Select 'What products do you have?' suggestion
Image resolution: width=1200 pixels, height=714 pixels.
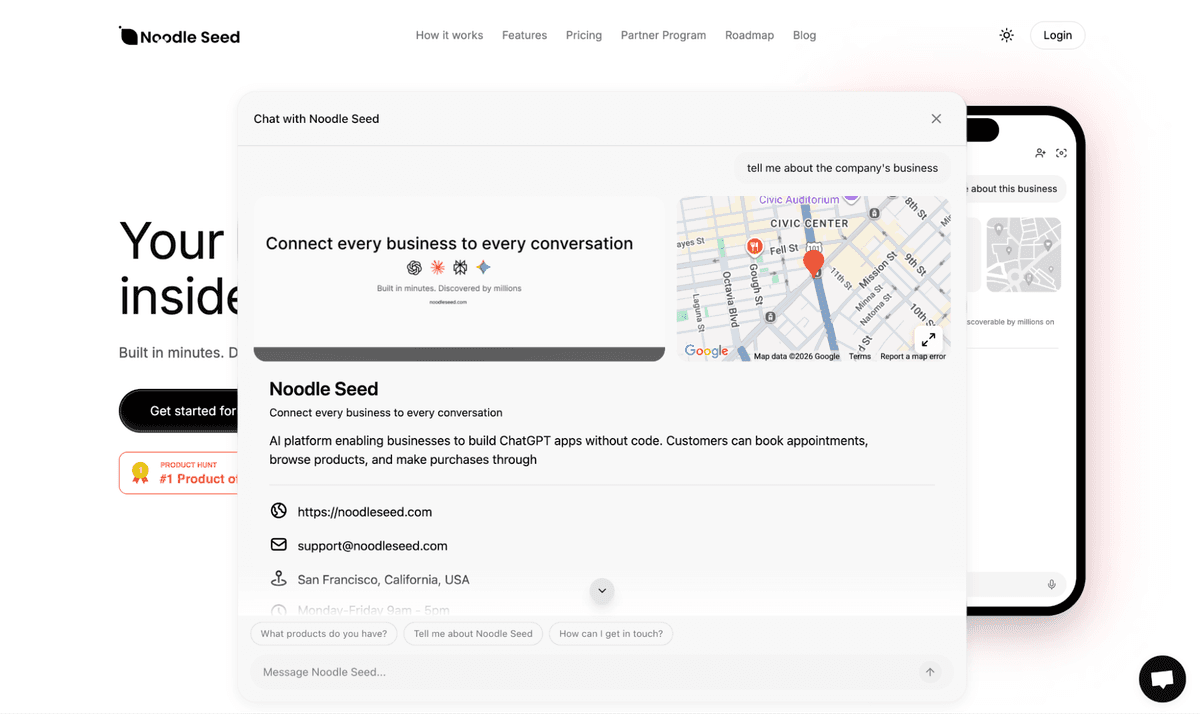(x=324, y=633)
